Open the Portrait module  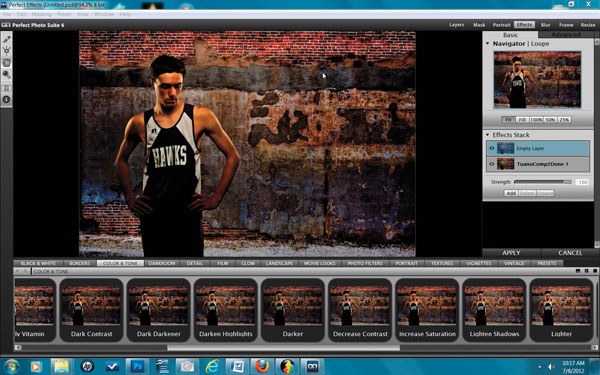point(501,24)
